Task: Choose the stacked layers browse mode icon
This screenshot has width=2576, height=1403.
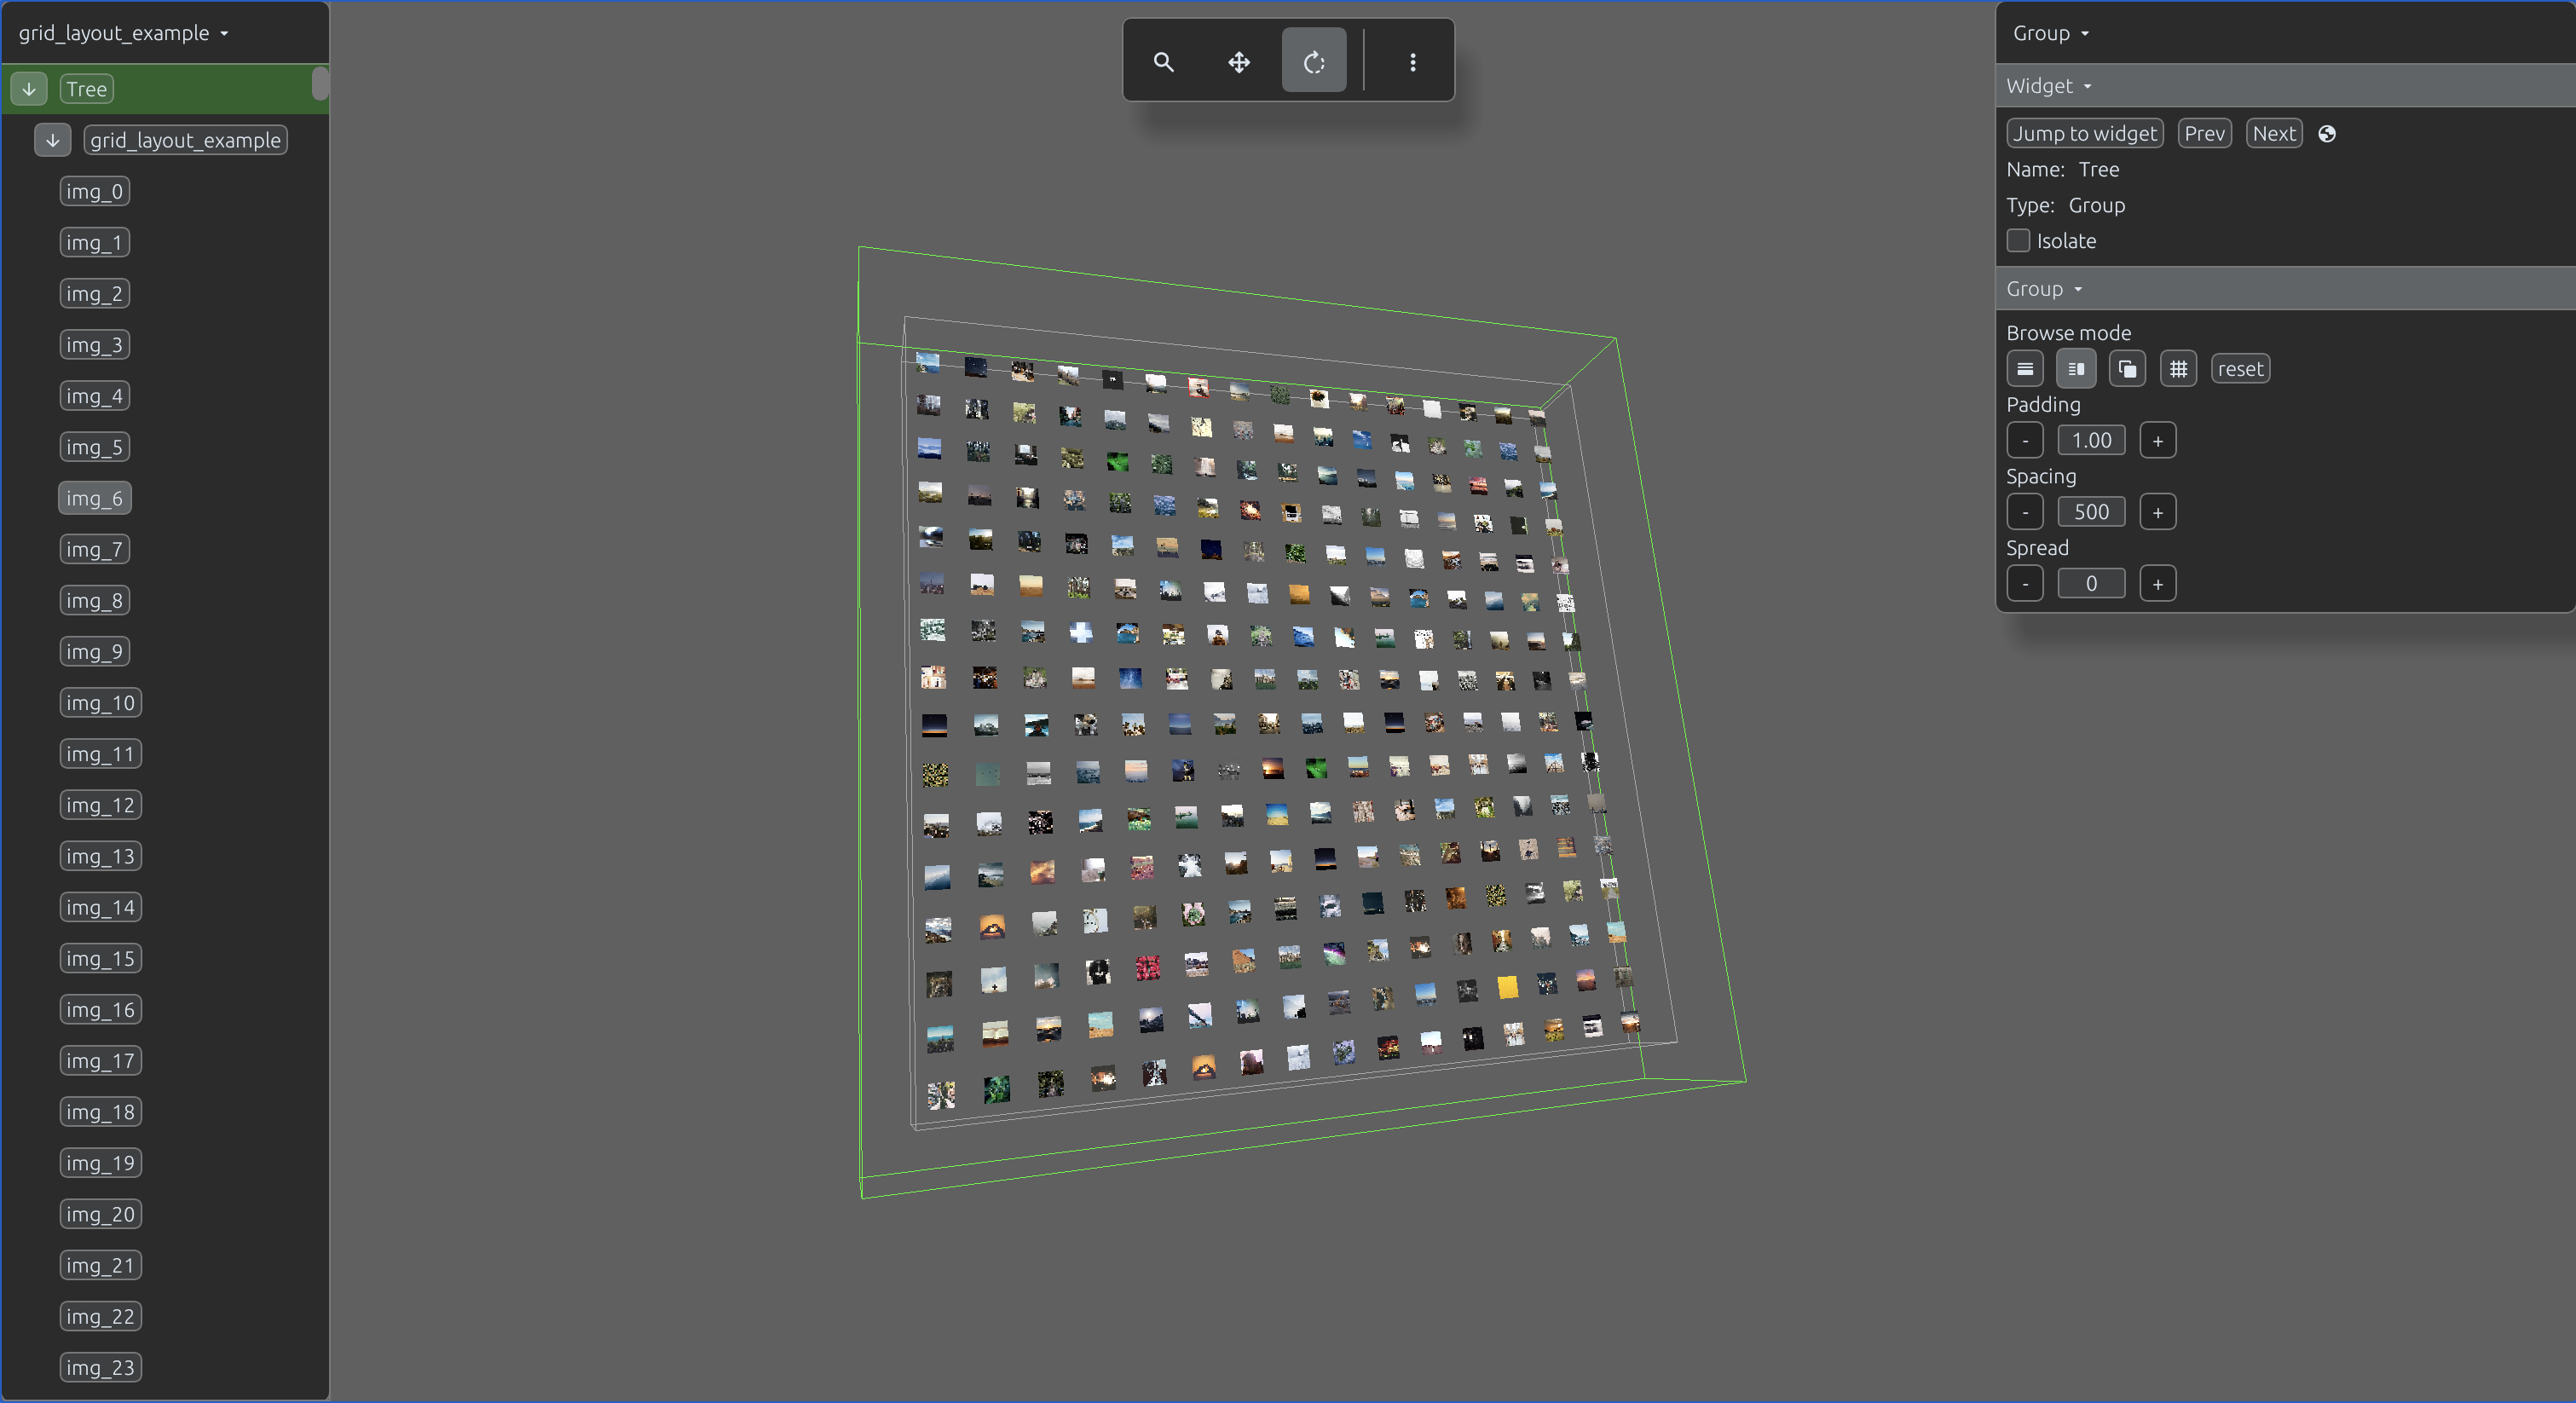Action: pyautogui.click(x=2127, y=369)
